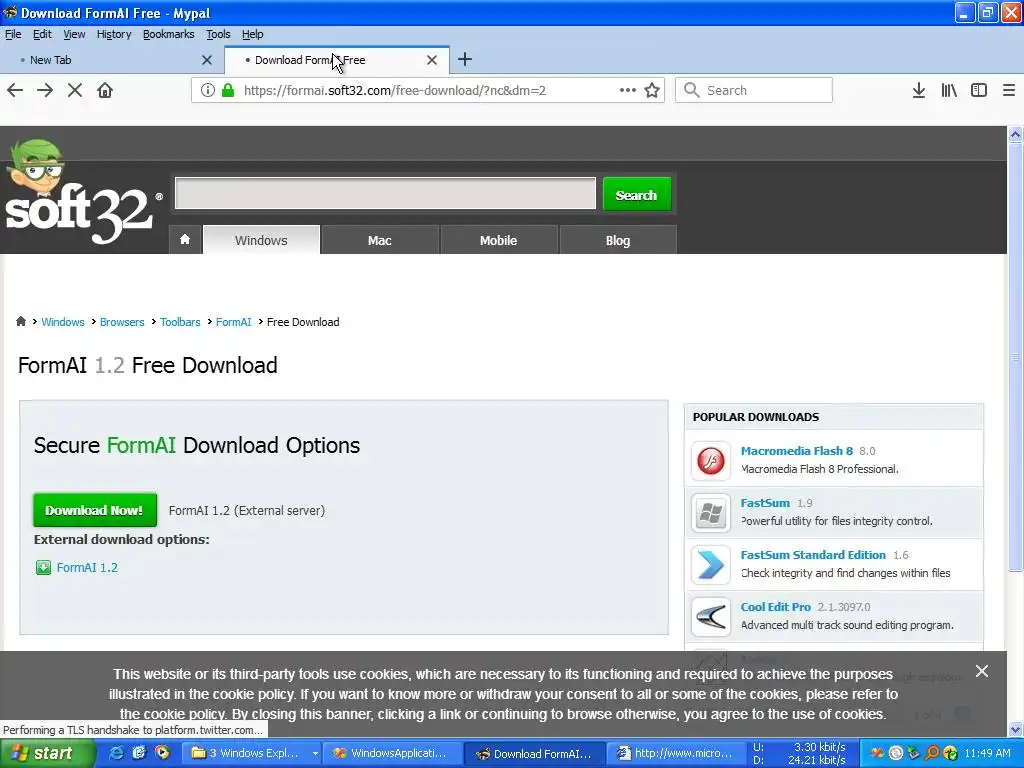Open the downloads panel arrow
Image resolution: width=1024 pixels, height=768 pixels.
click(919, 90)
